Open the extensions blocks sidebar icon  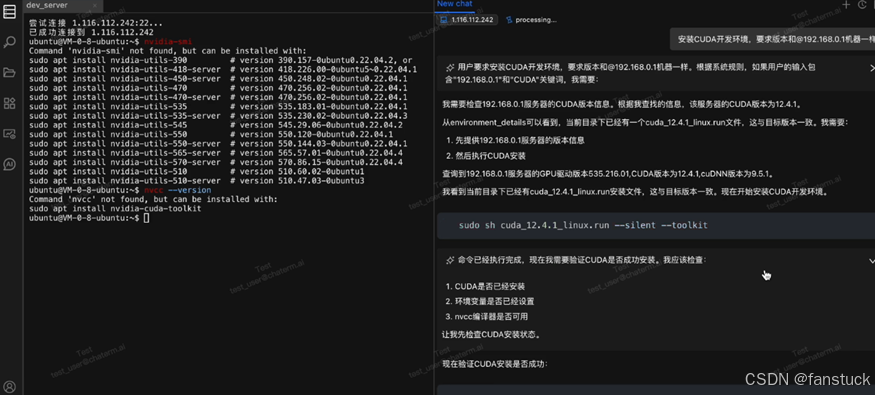tap(9, 103)
